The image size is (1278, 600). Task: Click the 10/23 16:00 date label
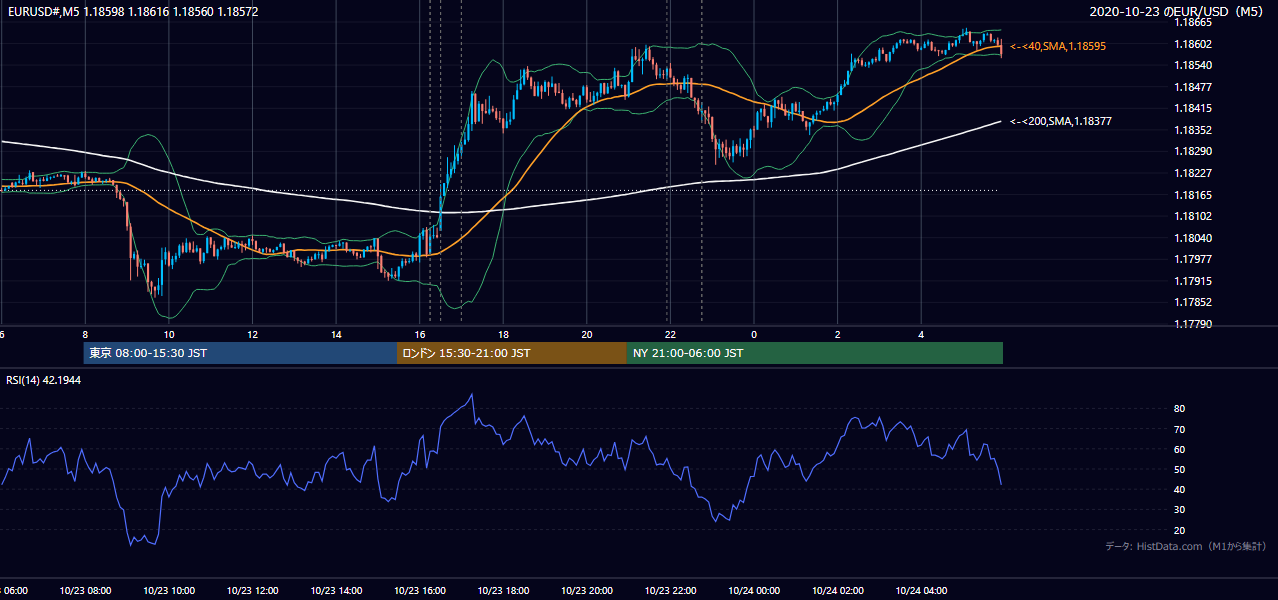tap(420, 591)
